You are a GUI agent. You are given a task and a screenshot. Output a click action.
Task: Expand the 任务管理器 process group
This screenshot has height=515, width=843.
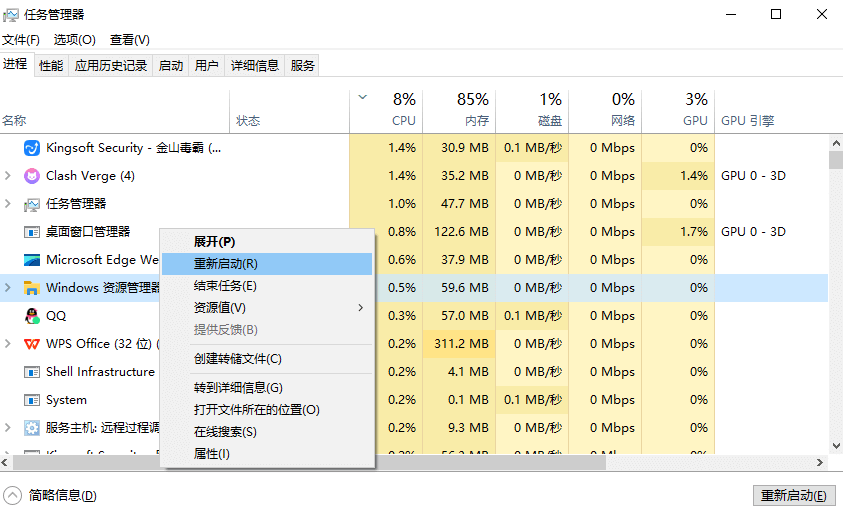click(8, 204)
